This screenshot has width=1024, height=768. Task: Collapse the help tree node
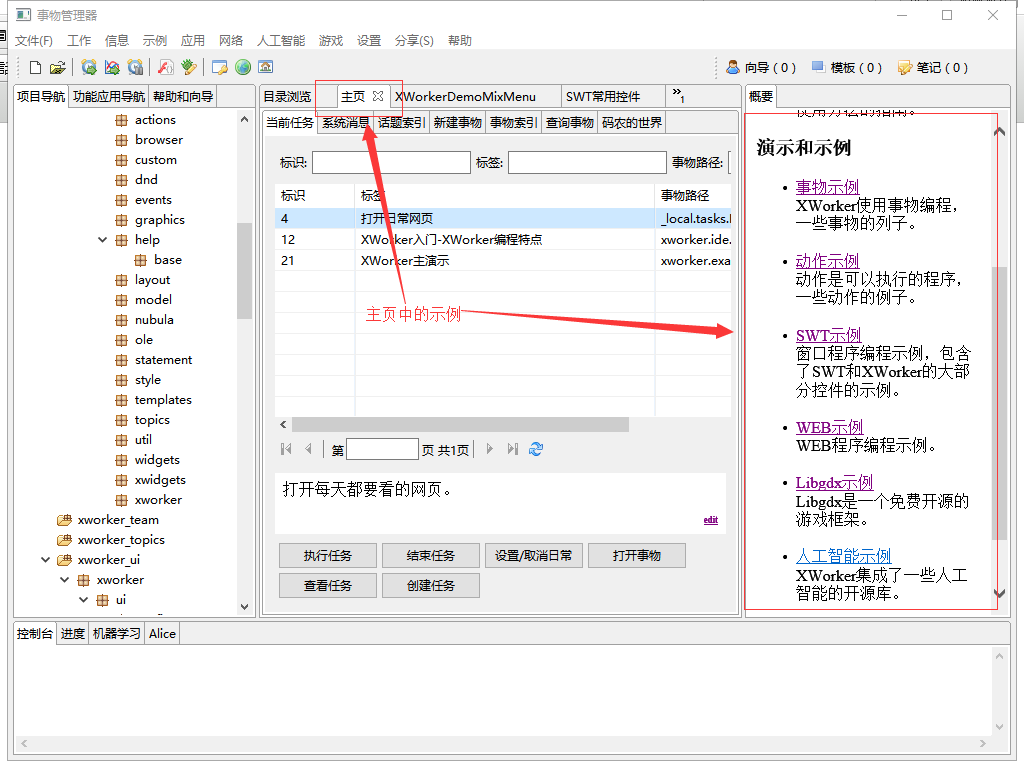[103, 240]
